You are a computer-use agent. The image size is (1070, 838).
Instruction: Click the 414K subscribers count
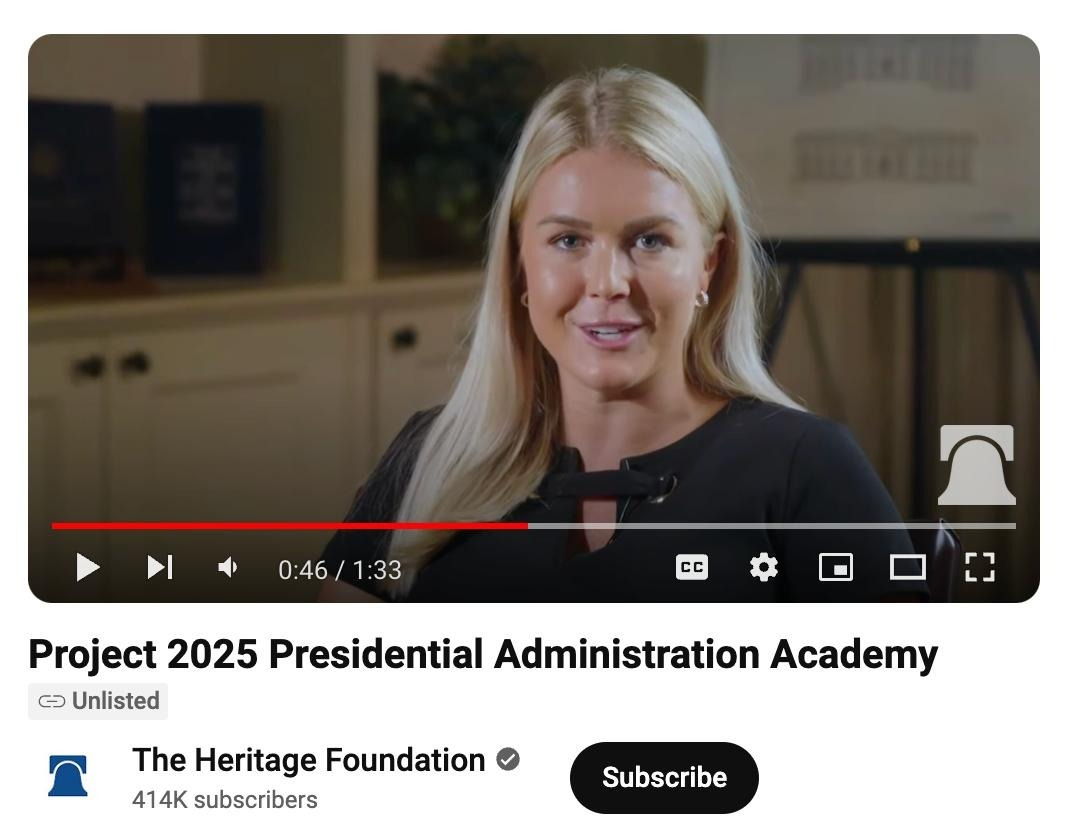(225, 800)
